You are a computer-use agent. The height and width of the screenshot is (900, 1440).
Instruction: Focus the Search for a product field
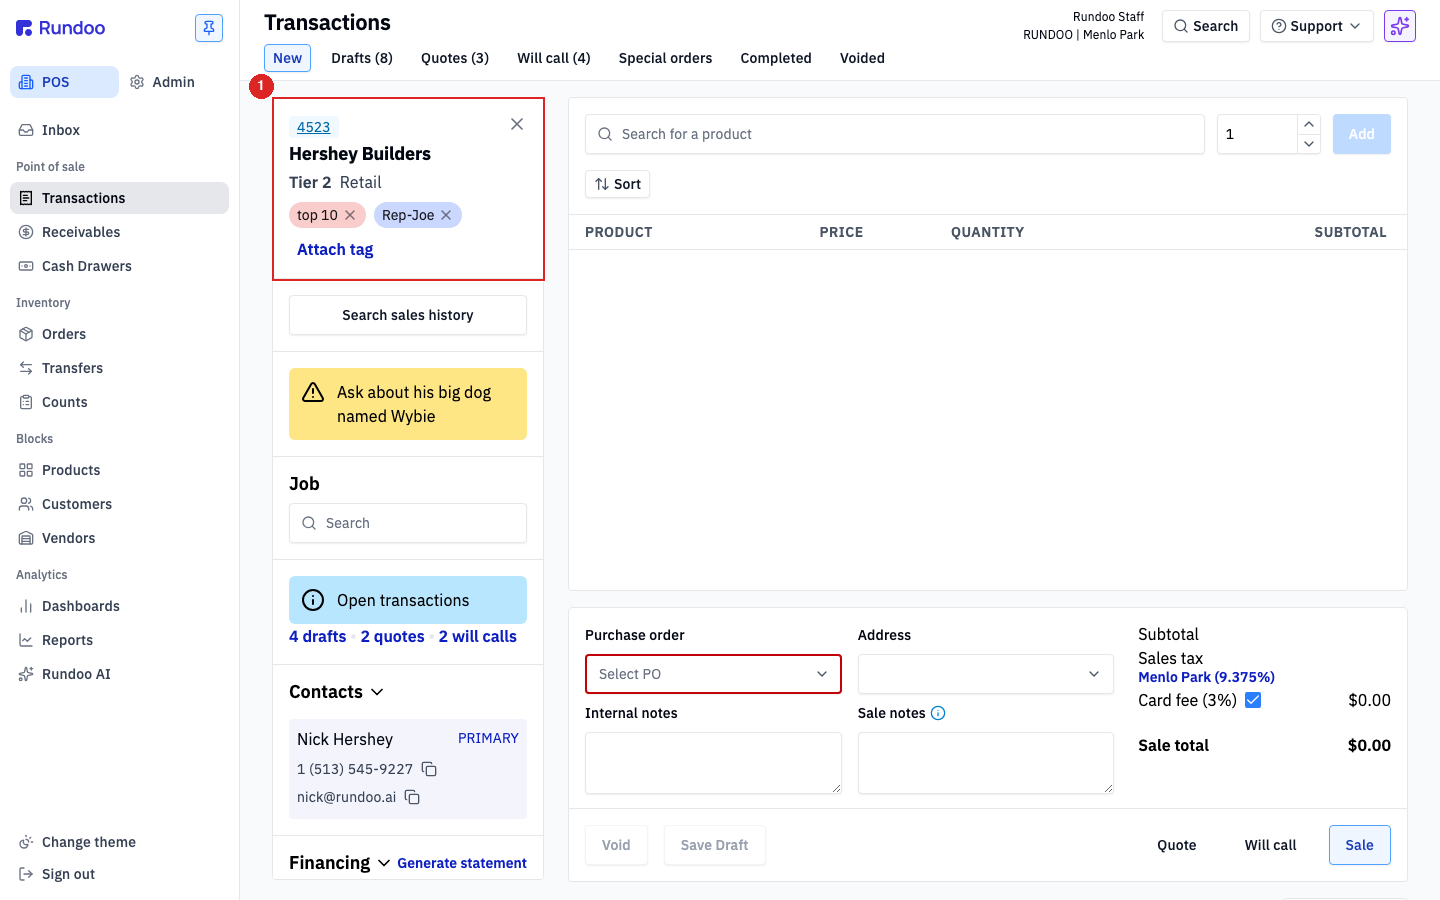point(895,134)
